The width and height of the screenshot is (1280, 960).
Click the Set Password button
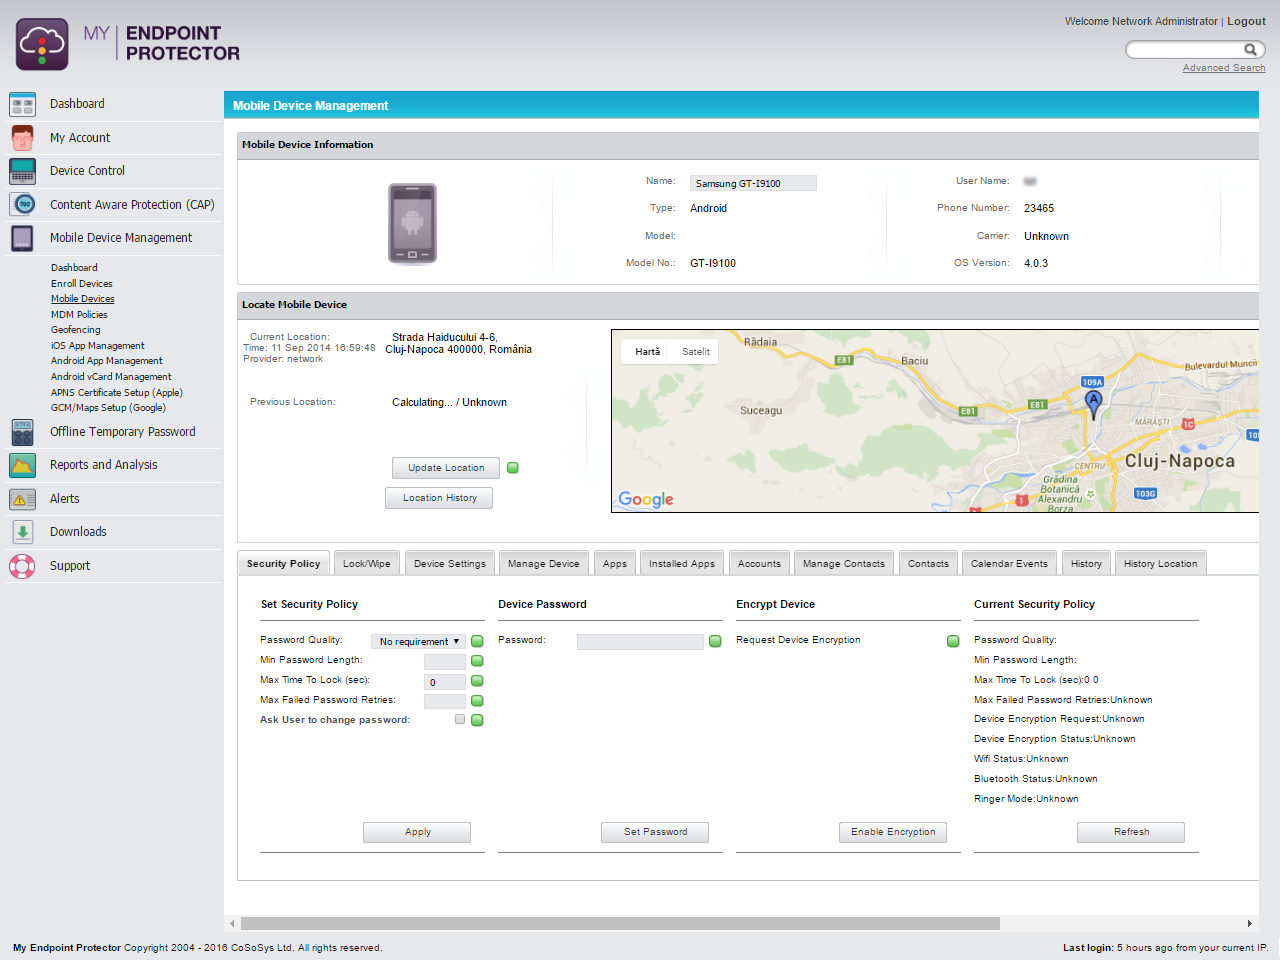(x=655, y=832)
